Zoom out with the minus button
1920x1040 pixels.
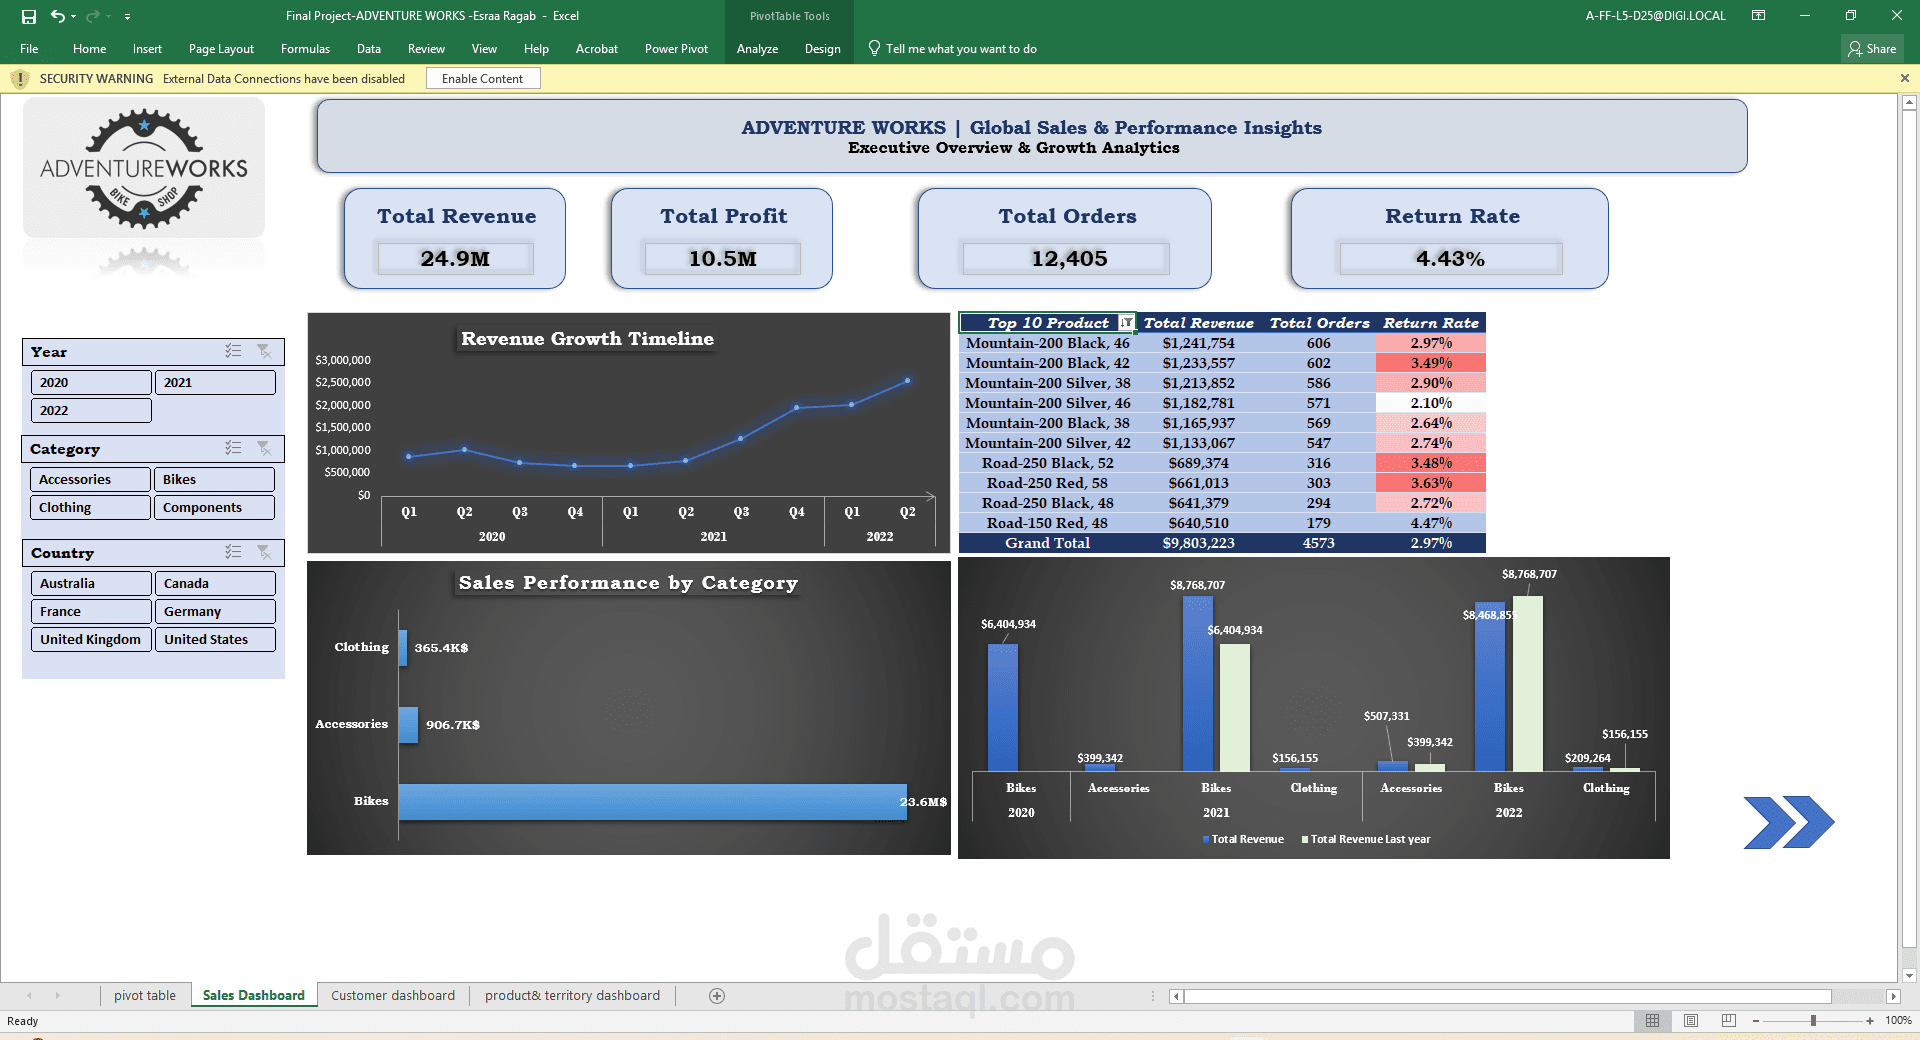coord(1756,1020)
